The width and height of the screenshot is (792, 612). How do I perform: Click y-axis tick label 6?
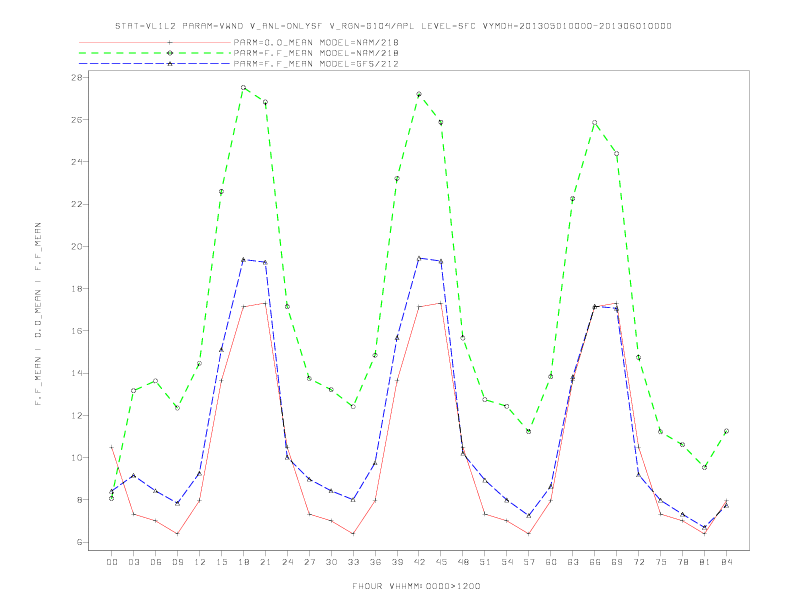[80, 542]
